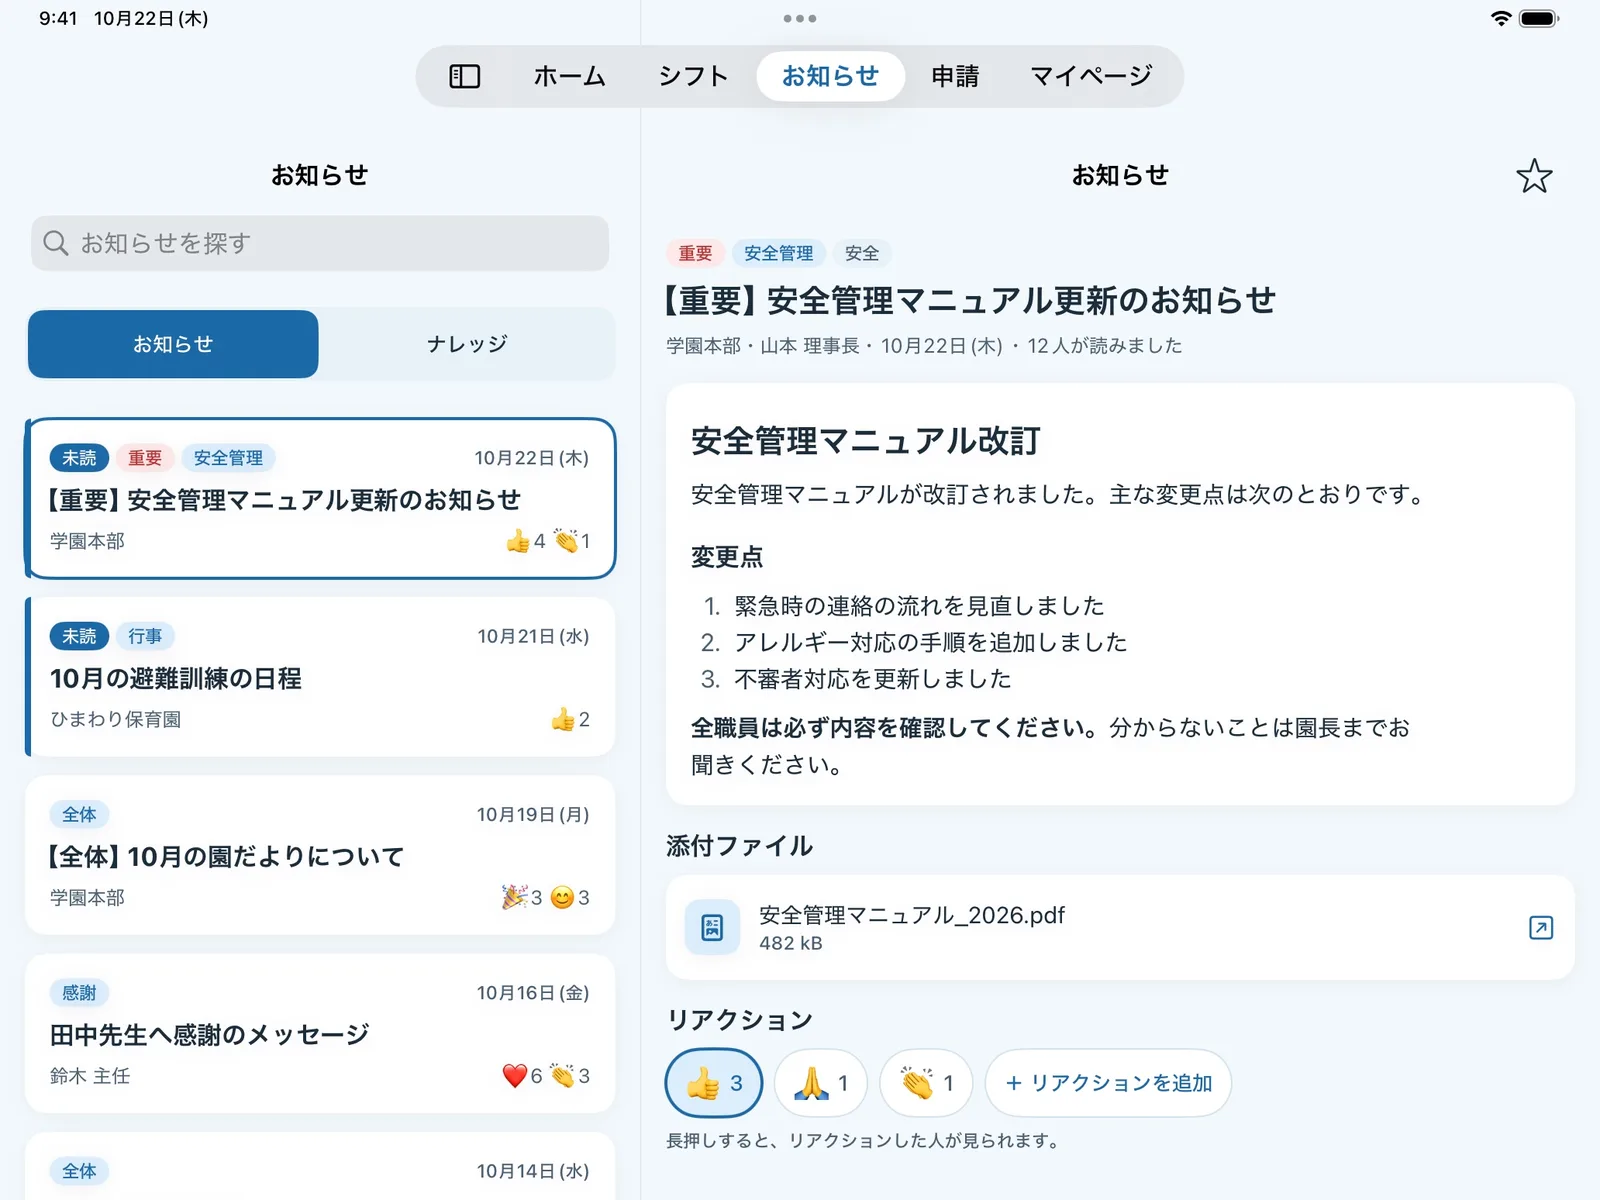Toggle the clapping hands reaction button
This screenshot has width=1600, height=1200.
coord(926,1083)
